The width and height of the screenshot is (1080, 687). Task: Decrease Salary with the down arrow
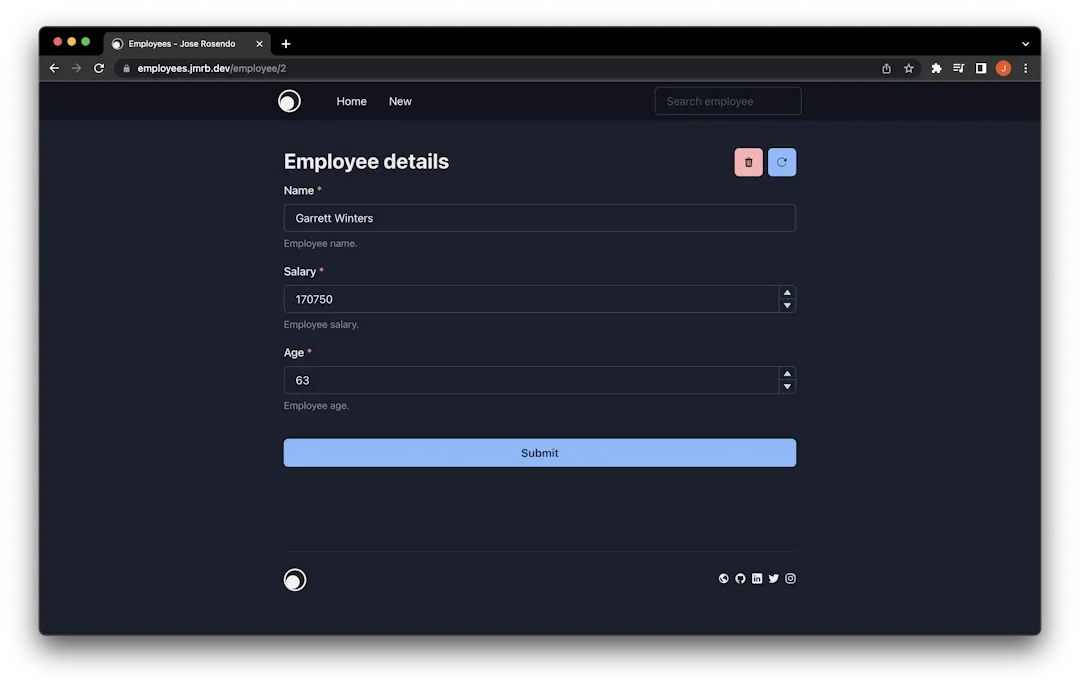(787, 306)
